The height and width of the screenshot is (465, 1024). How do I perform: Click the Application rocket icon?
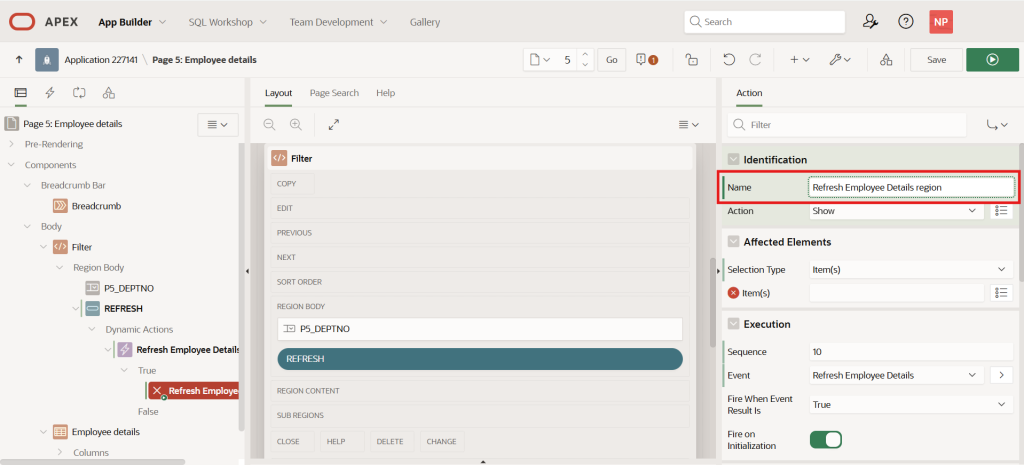click(47, 59)
